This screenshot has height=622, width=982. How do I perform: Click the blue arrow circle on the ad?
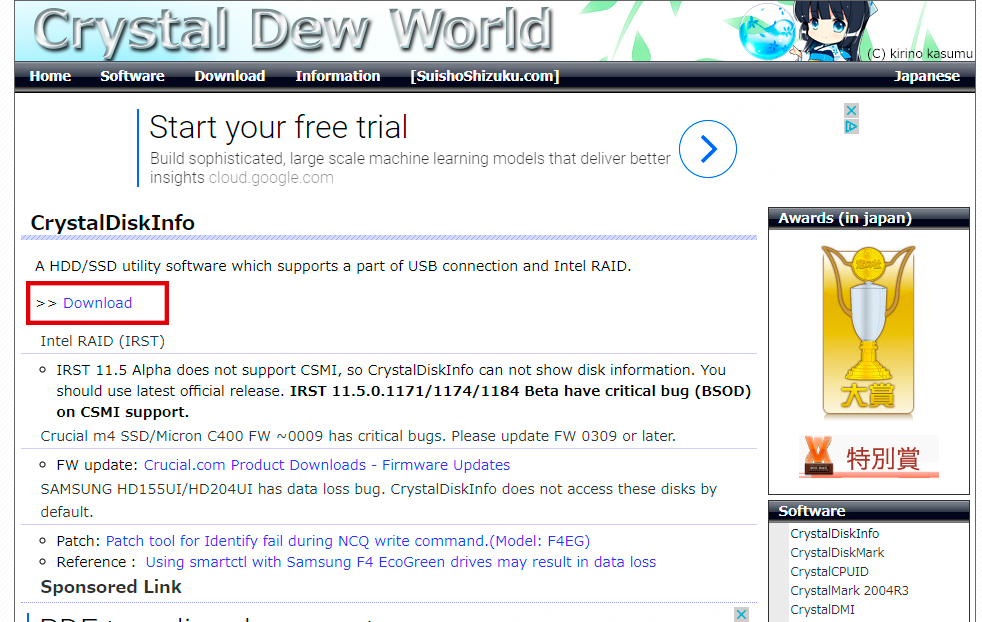point(708,149)
